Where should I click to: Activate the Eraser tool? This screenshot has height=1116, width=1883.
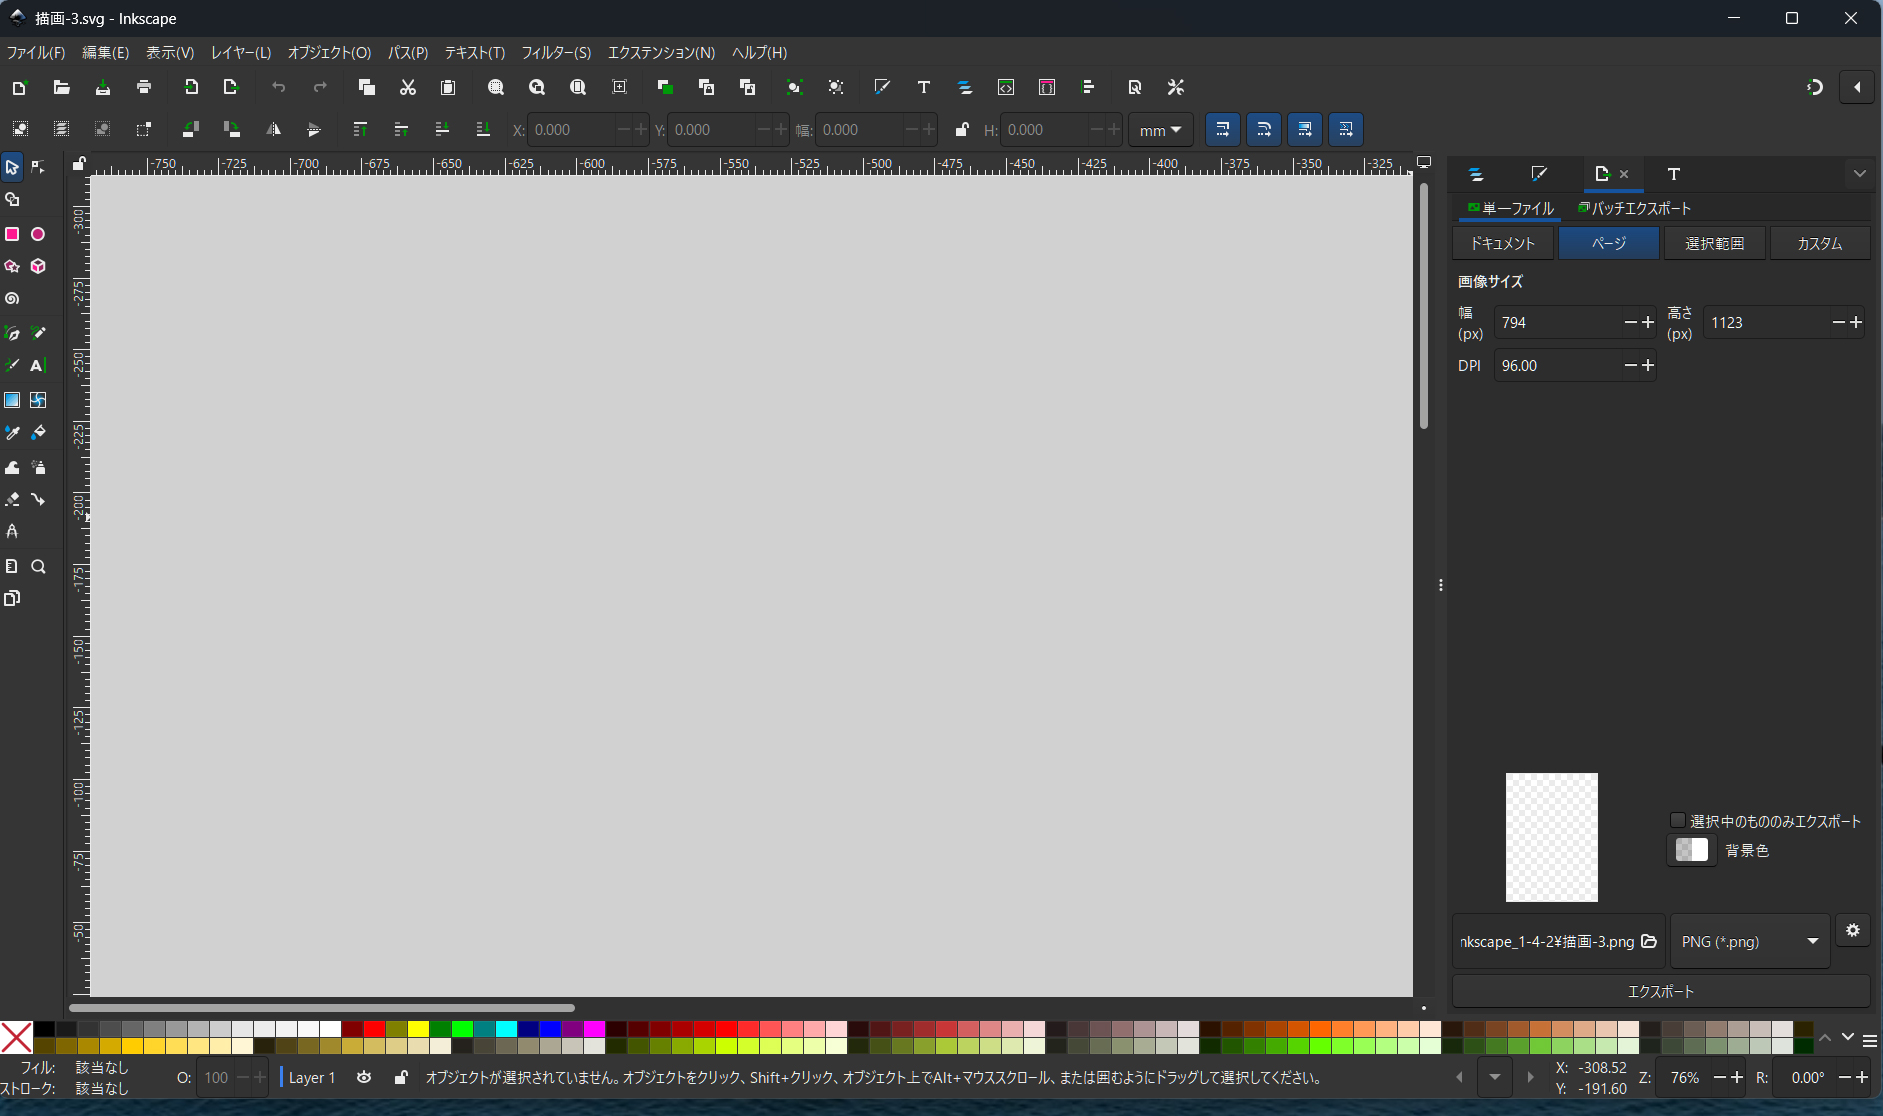(x=12, y=499)
